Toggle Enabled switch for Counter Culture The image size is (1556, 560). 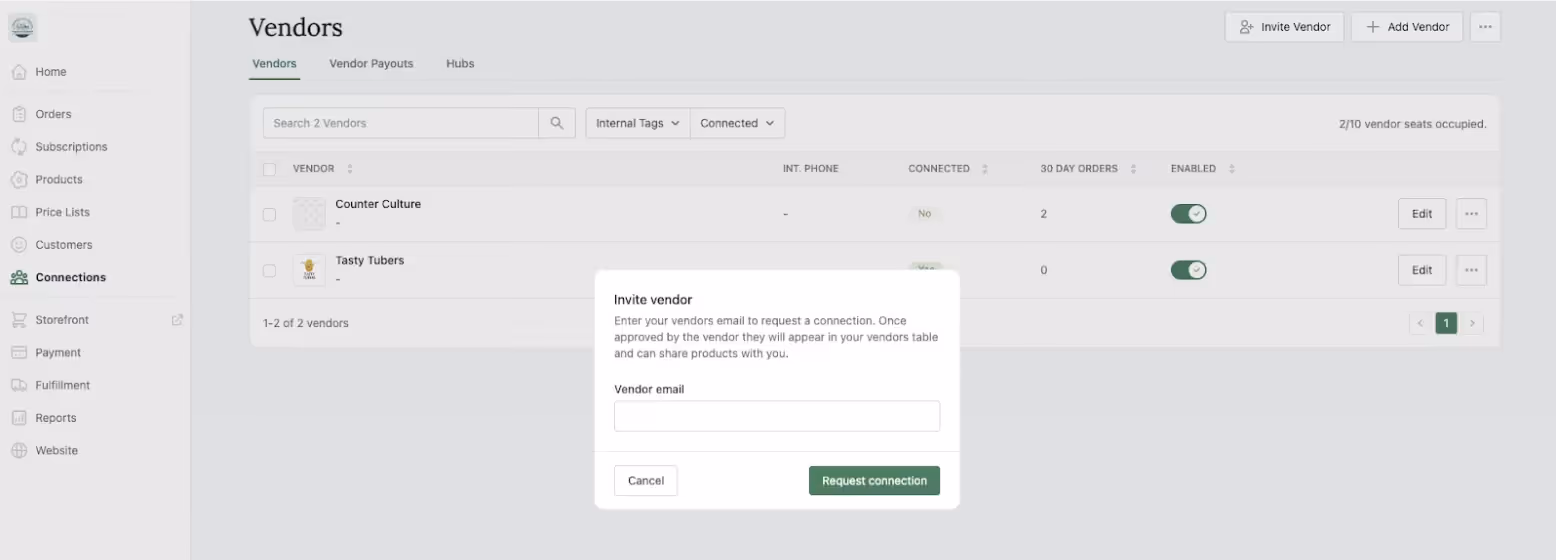[x=1189, y=214]
